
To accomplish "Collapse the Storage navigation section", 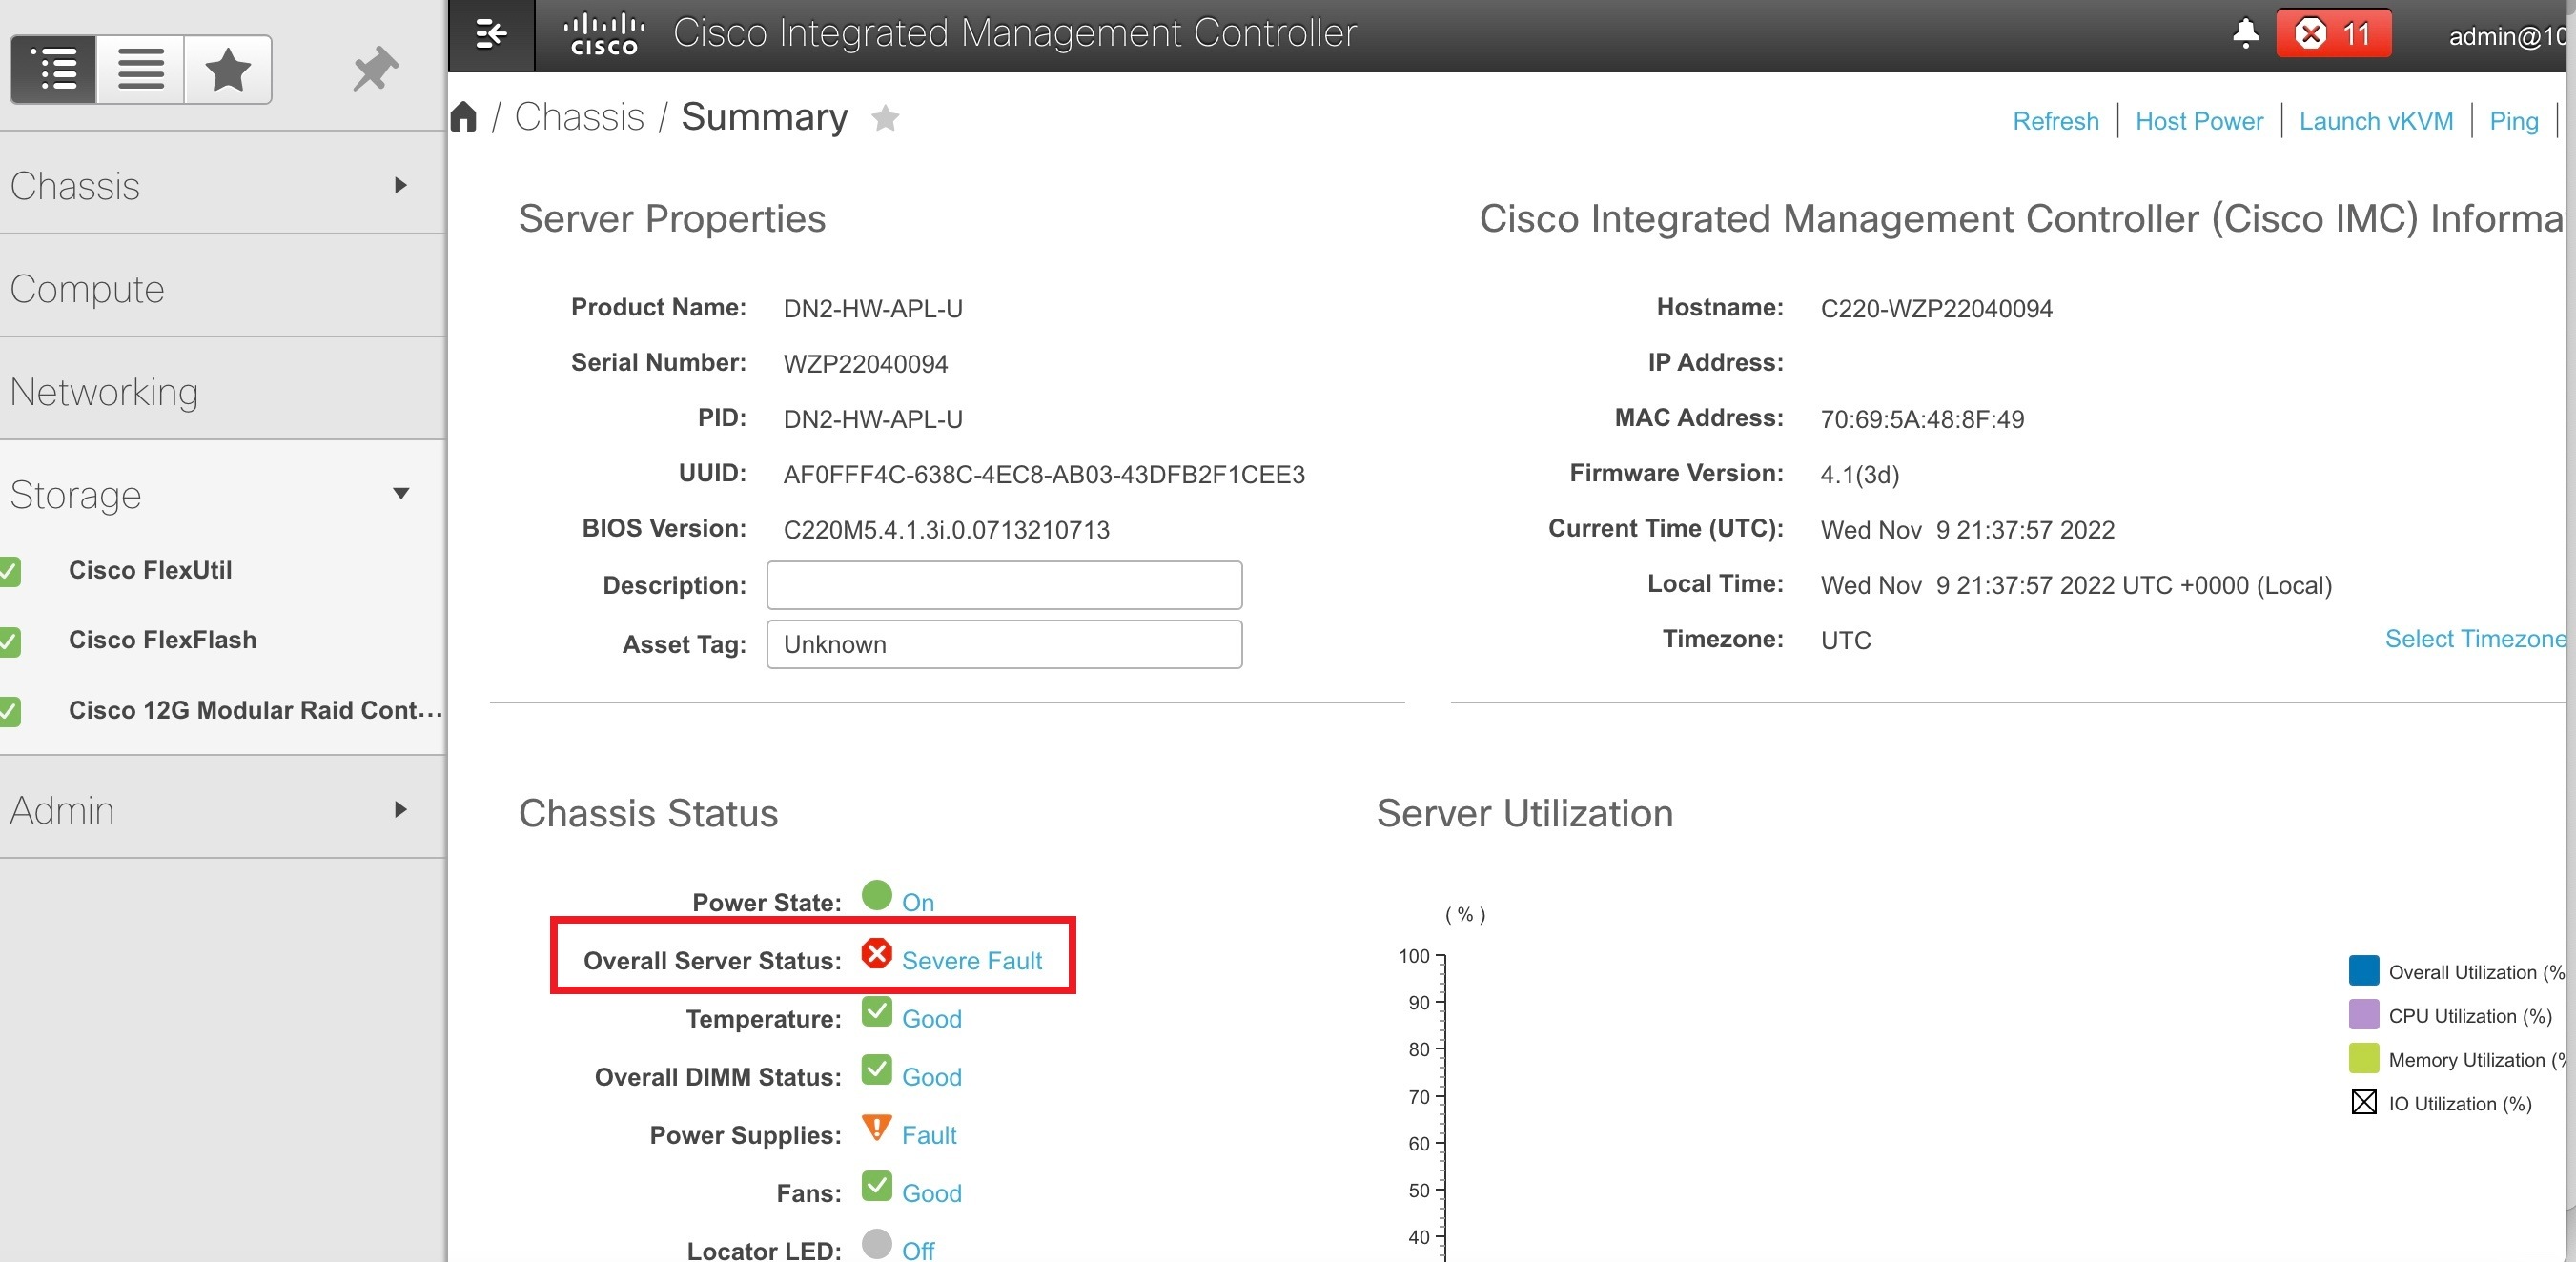I will 401,492.
